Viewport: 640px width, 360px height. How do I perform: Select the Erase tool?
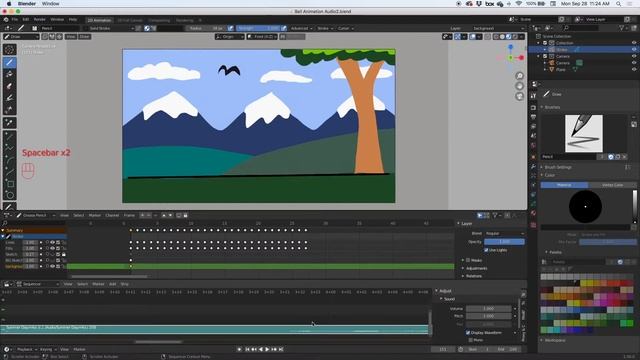10,86
